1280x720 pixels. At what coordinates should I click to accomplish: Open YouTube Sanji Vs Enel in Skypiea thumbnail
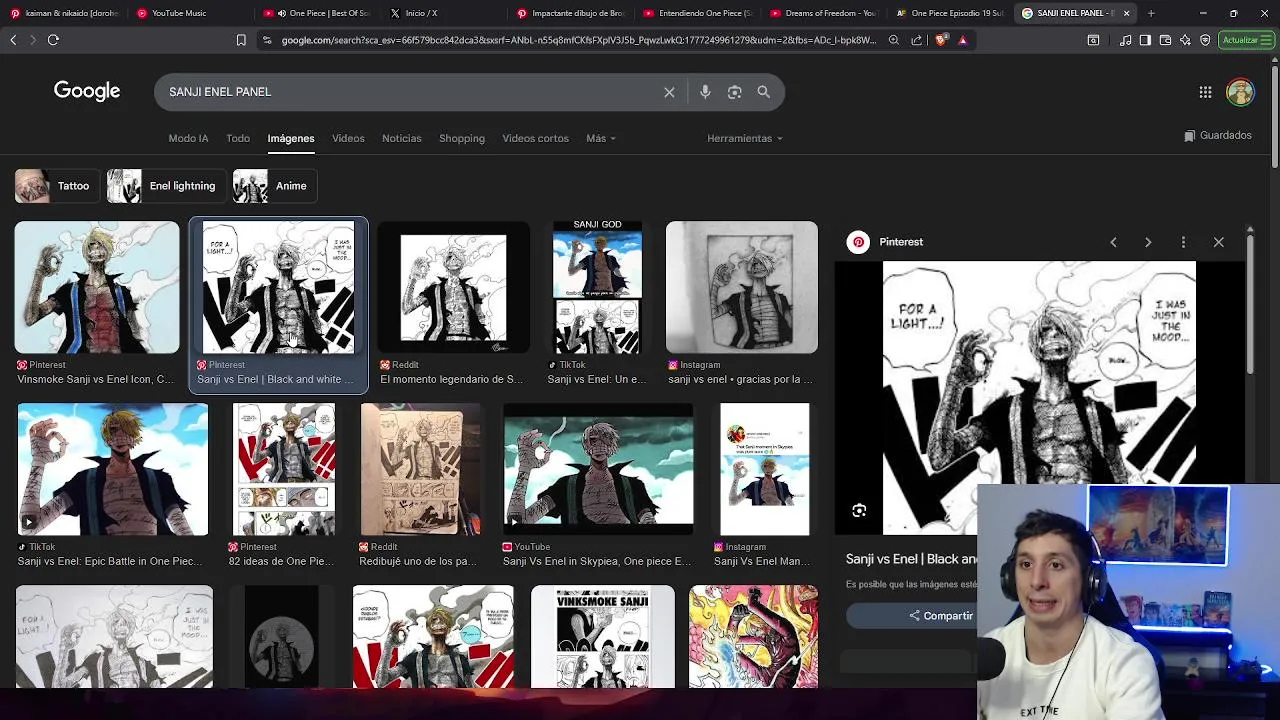point(598,469)
